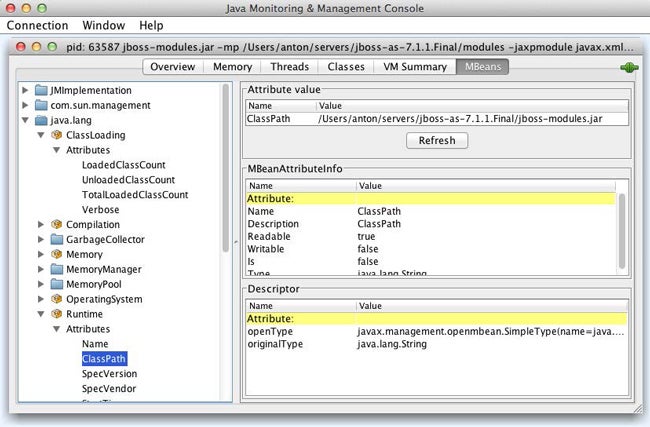Click the Description row in MBeanAttributeInfo
Viewport: 650px width, 427px height.
pyautogui.click(x=431, y=224)
